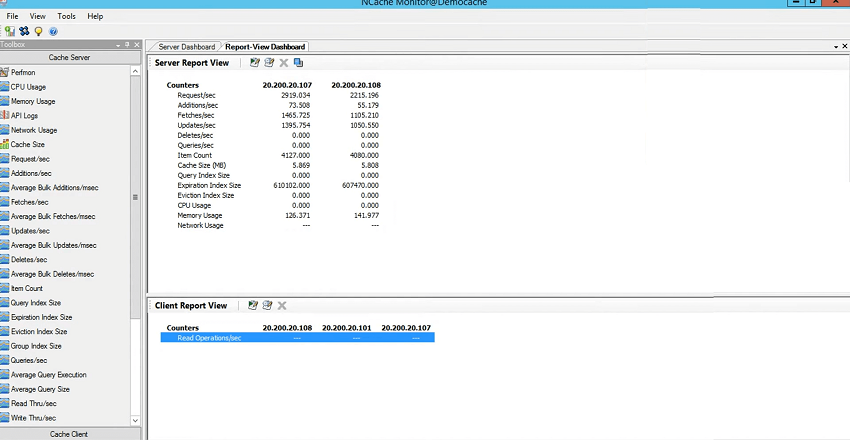Select the Network Usage counter icon
The width and height of the screenshot is (850, 440).
[4, 130]
